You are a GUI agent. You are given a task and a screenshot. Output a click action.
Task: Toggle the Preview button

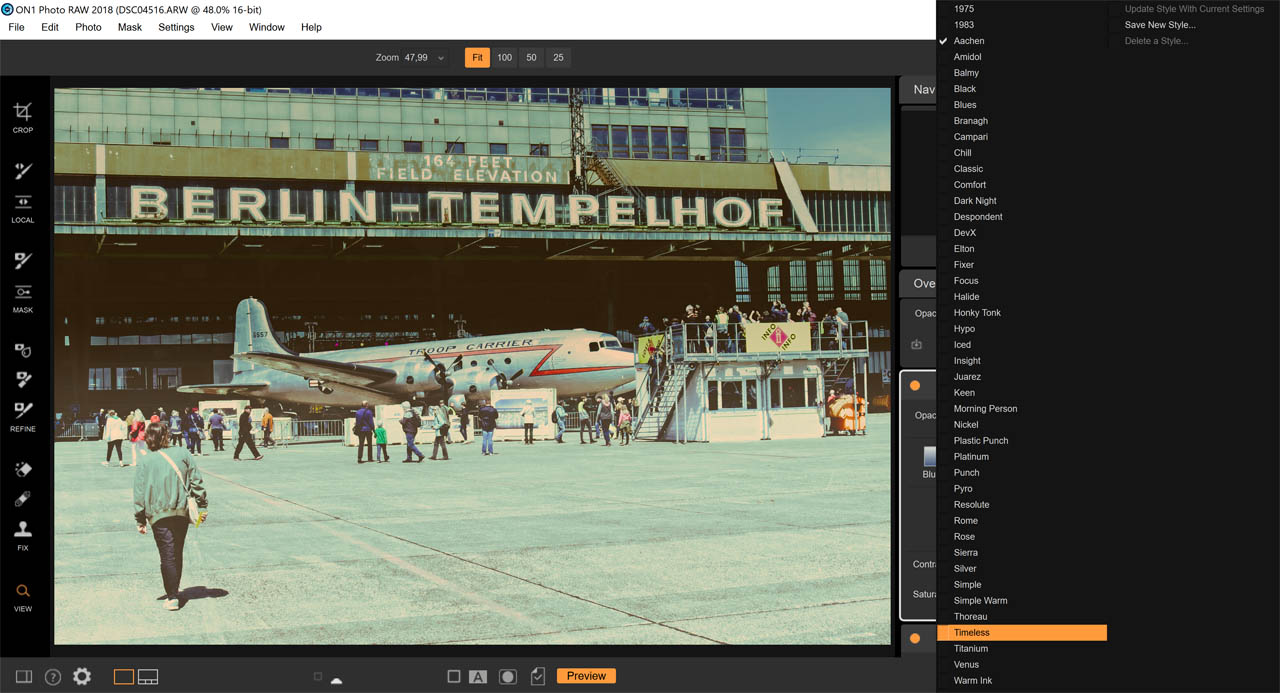click(x=586, y=676)
